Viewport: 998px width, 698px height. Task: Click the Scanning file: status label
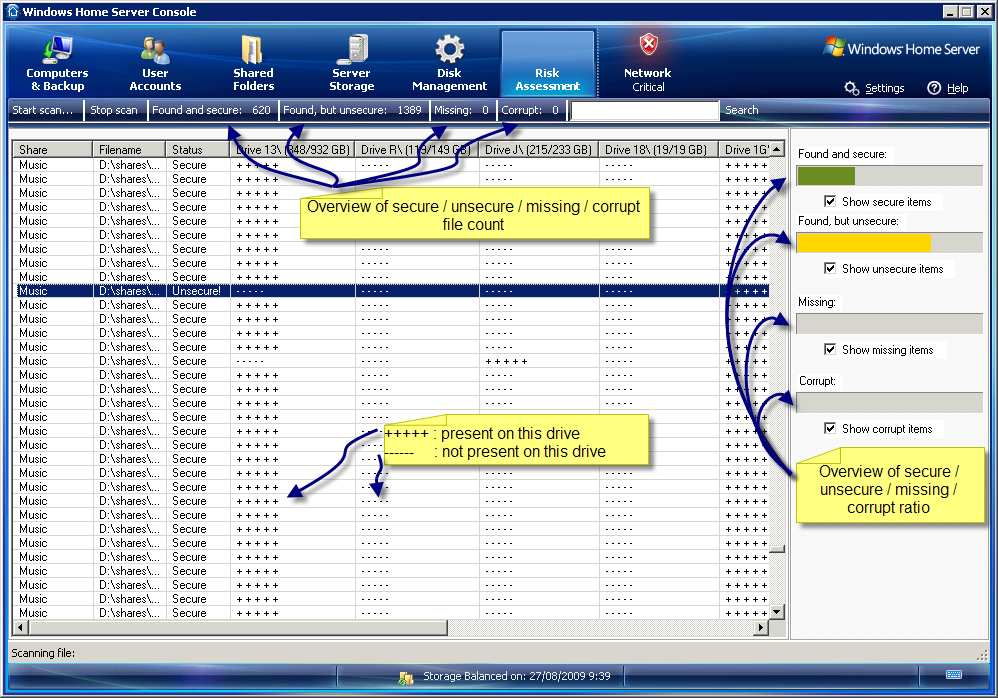tap(43, 653)
